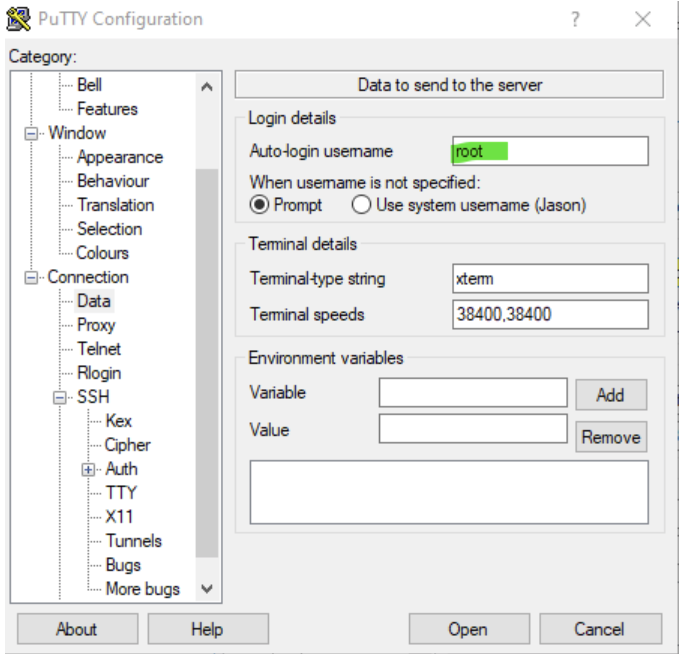
Task: Select Use system username (Jason) option
Action: coord(361,205)
